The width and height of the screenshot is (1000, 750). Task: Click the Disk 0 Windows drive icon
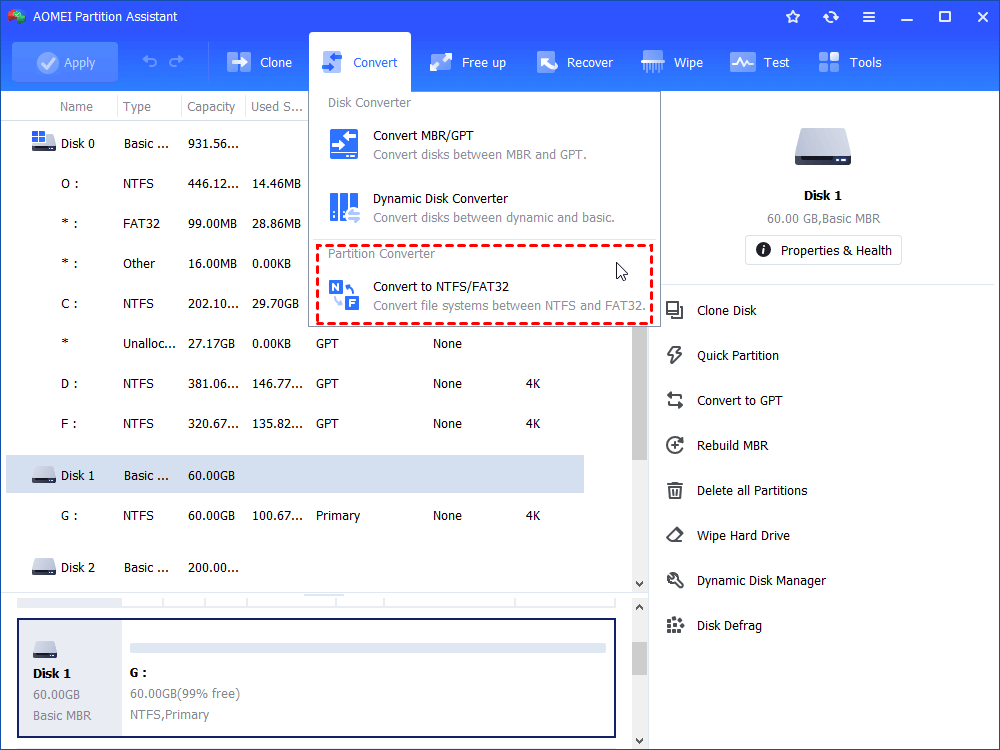click(x=43, y=141)
